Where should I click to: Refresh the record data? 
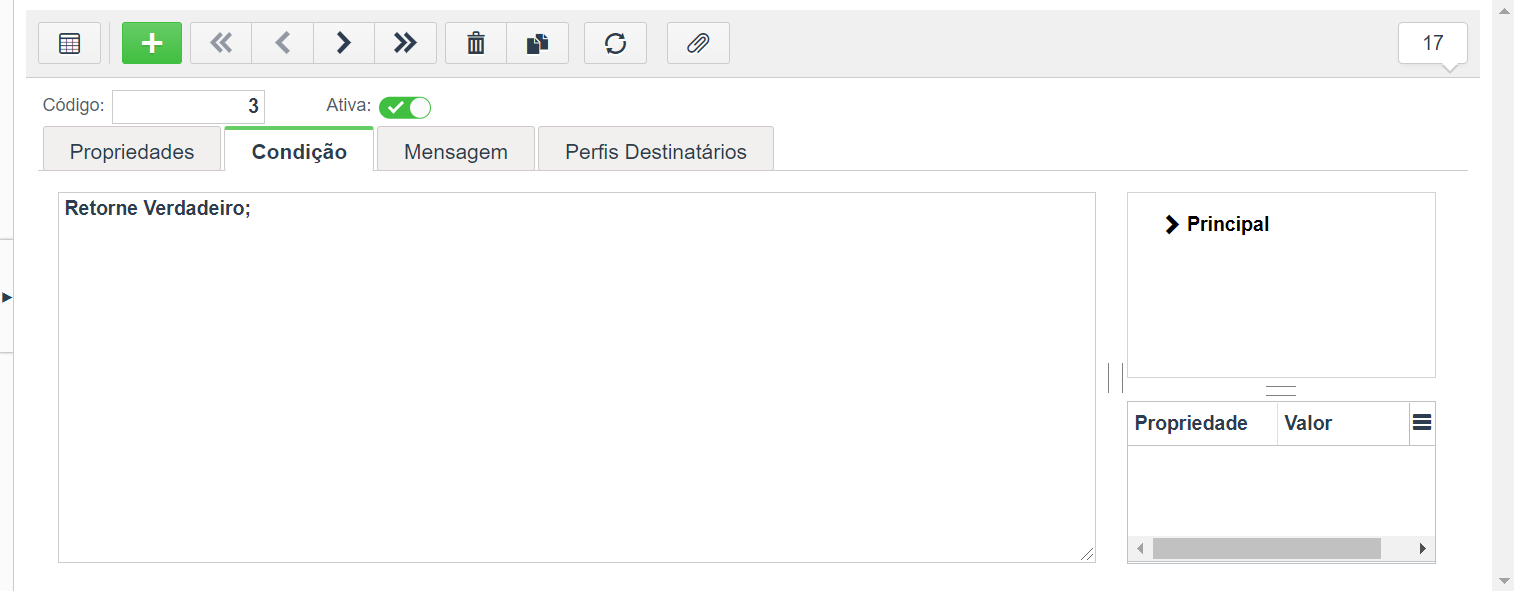click(615, 43)
